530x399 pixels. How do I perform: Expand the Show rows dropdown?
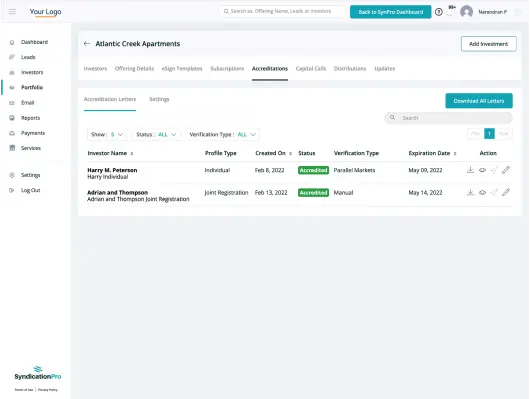(107, 135)
